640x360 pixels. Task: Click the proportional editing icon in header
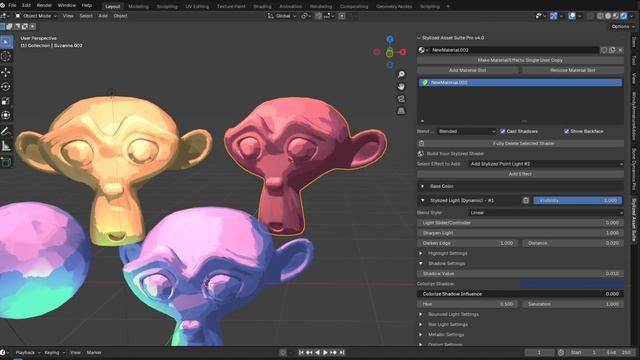[342, 16]
